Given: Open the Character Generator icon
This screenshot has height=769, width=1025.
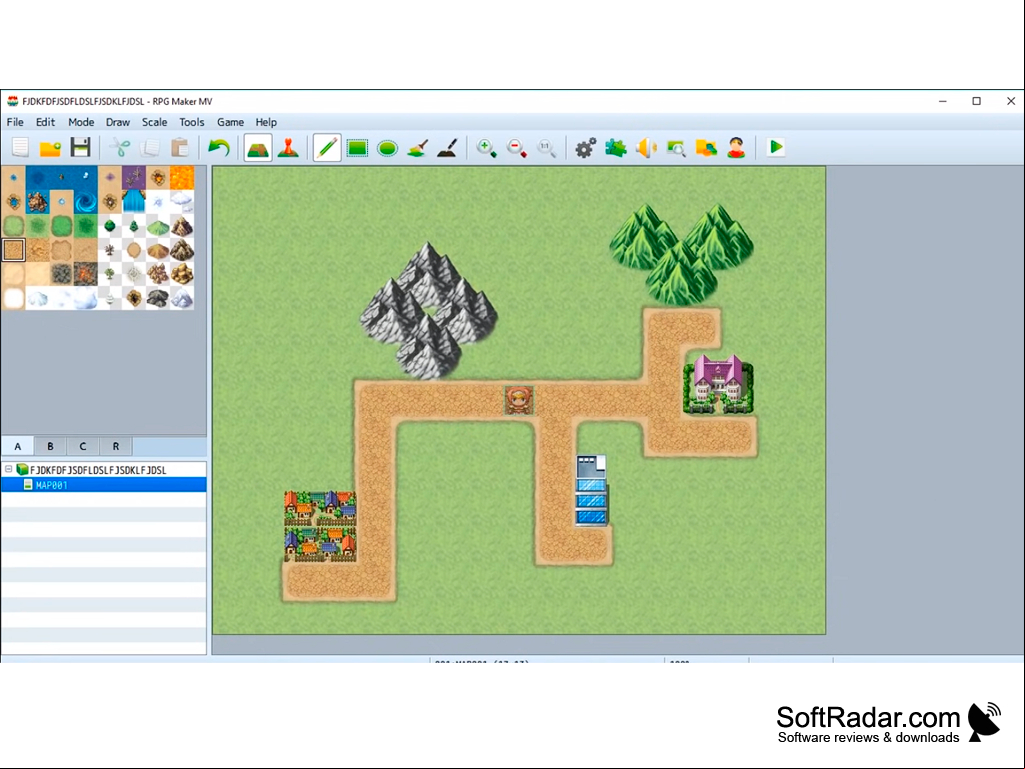Looking at the screenshot, I should click(x=737, y=147).
